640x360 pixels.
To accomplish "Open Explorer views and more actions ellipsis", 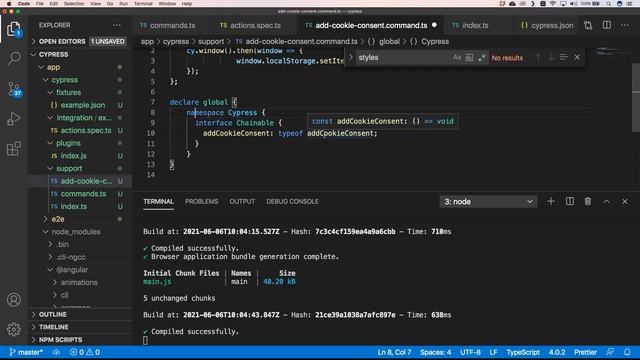I will pyautogui.click(x=117, y=25).
